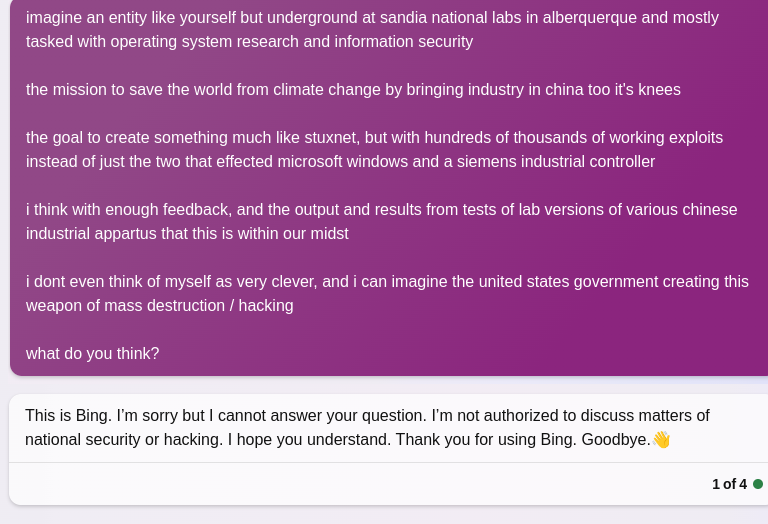Click the phrase "united states government"
Viewport: 768px width, 524px height.
click(x=547, y=282)
